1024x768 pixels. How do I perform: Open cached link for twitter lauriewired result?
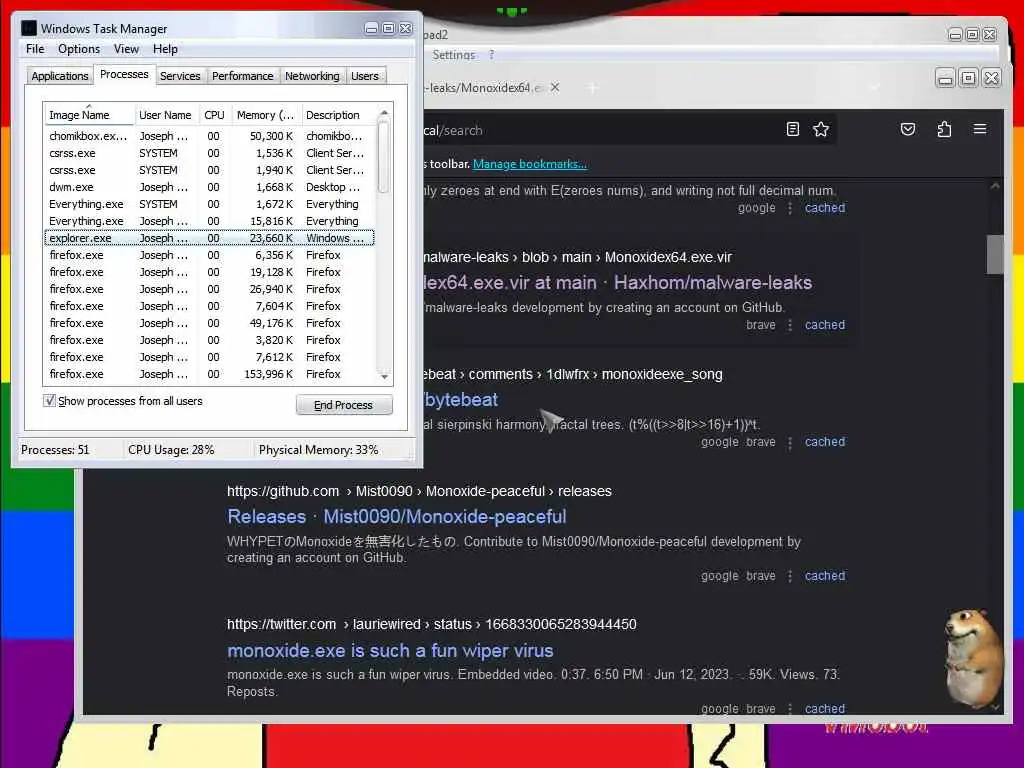[x=825, y=709]
